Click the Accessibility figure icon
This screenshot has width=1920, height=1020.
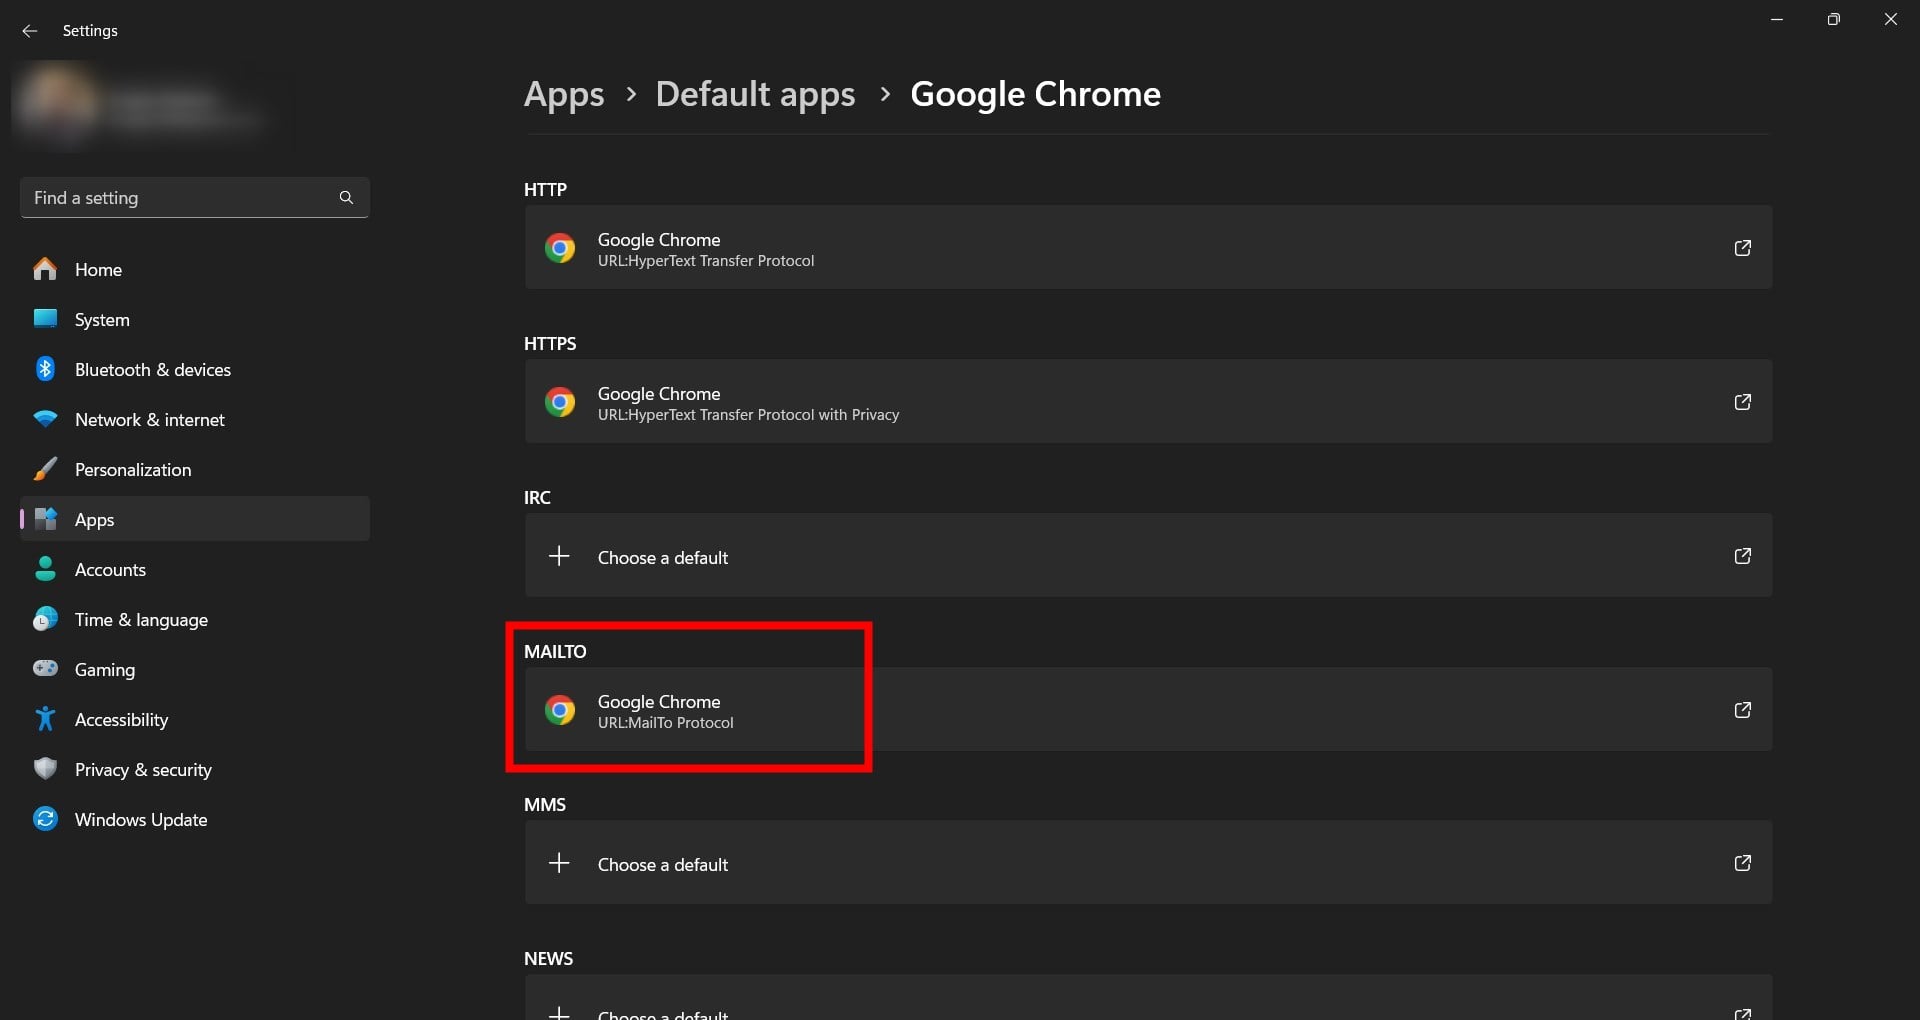pos(45,719)
